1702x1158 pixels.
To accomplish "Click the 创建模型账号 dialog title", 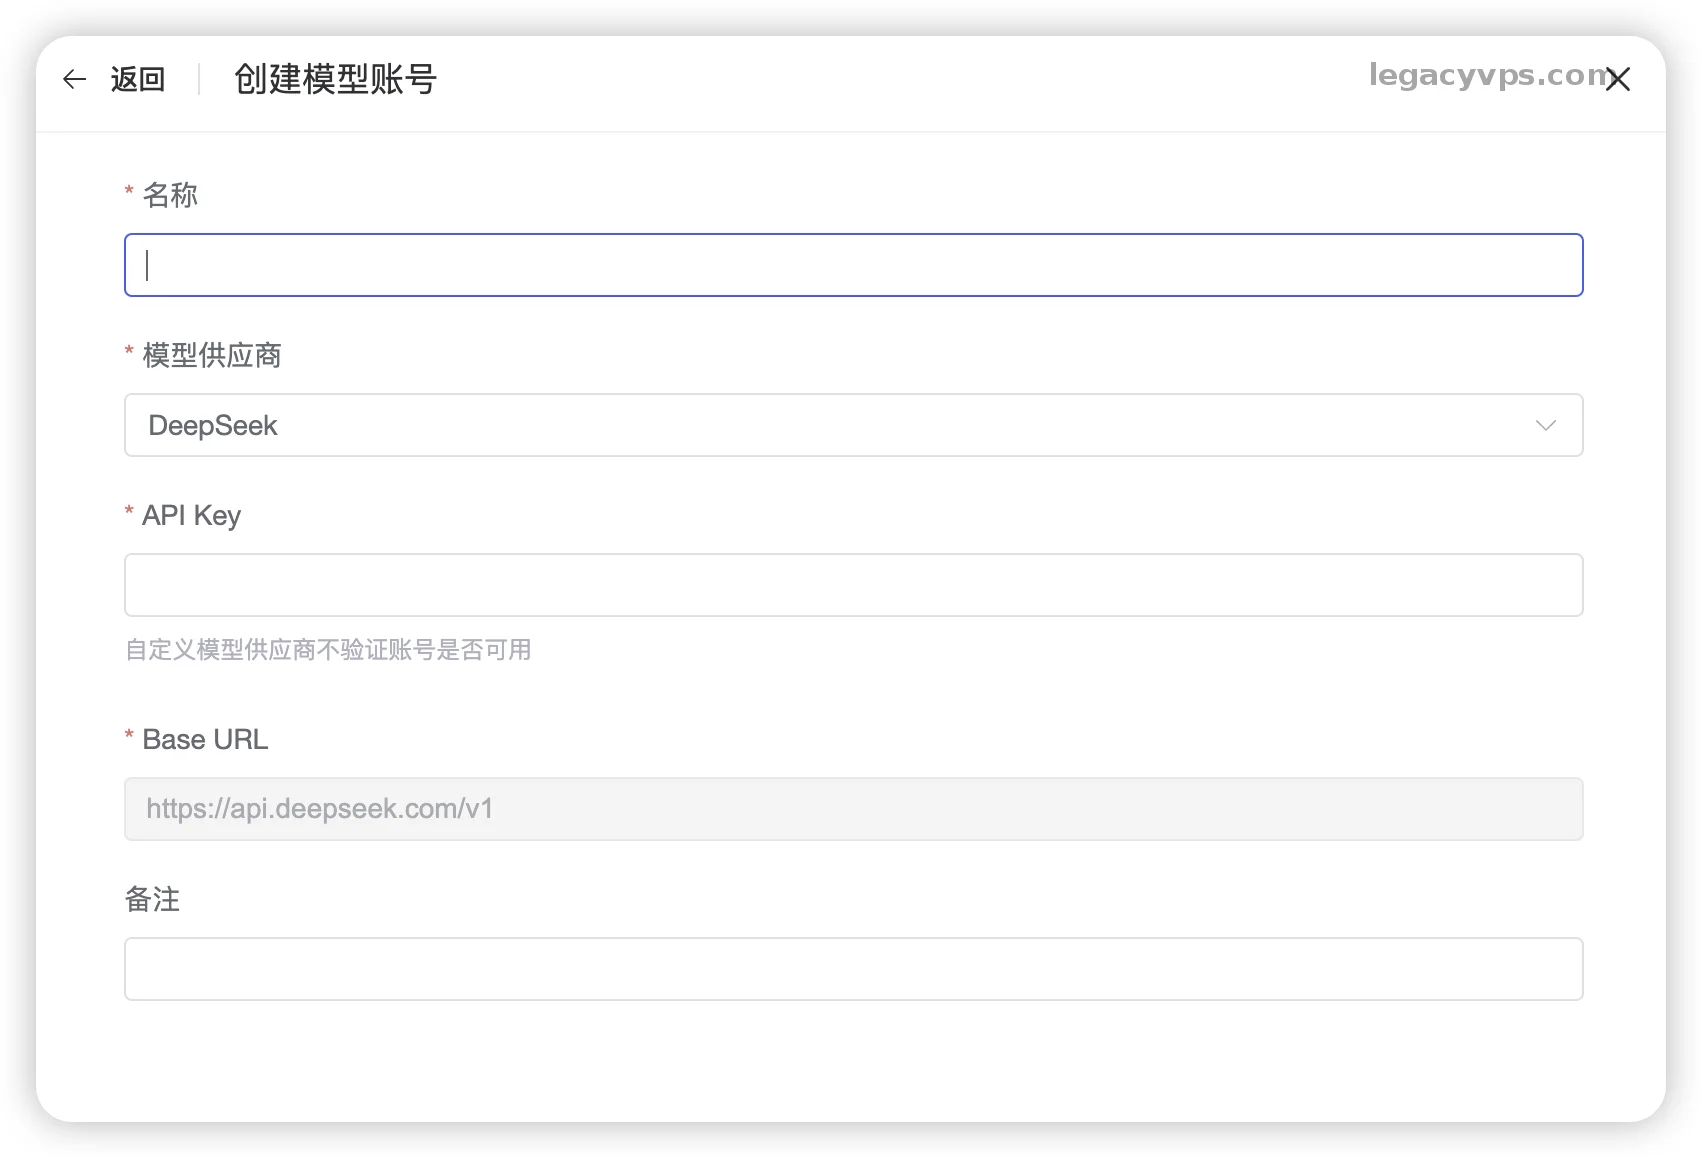I will (335, 79).
